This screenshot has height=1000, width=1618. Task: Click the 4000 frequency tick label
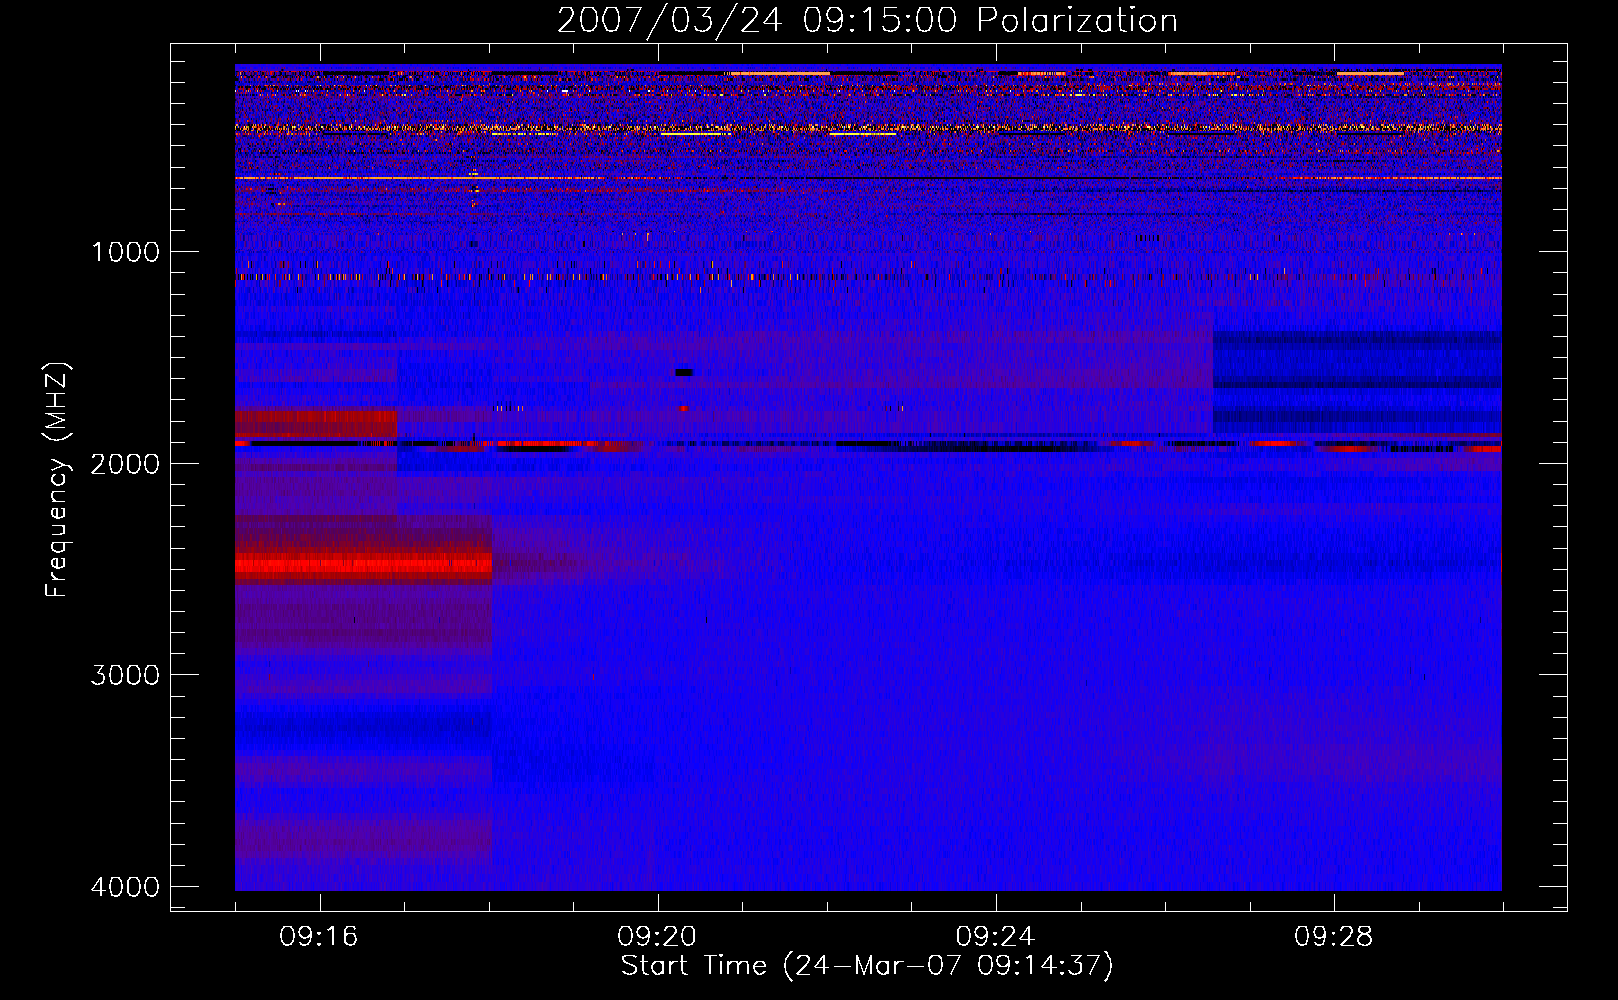(125, 887)
